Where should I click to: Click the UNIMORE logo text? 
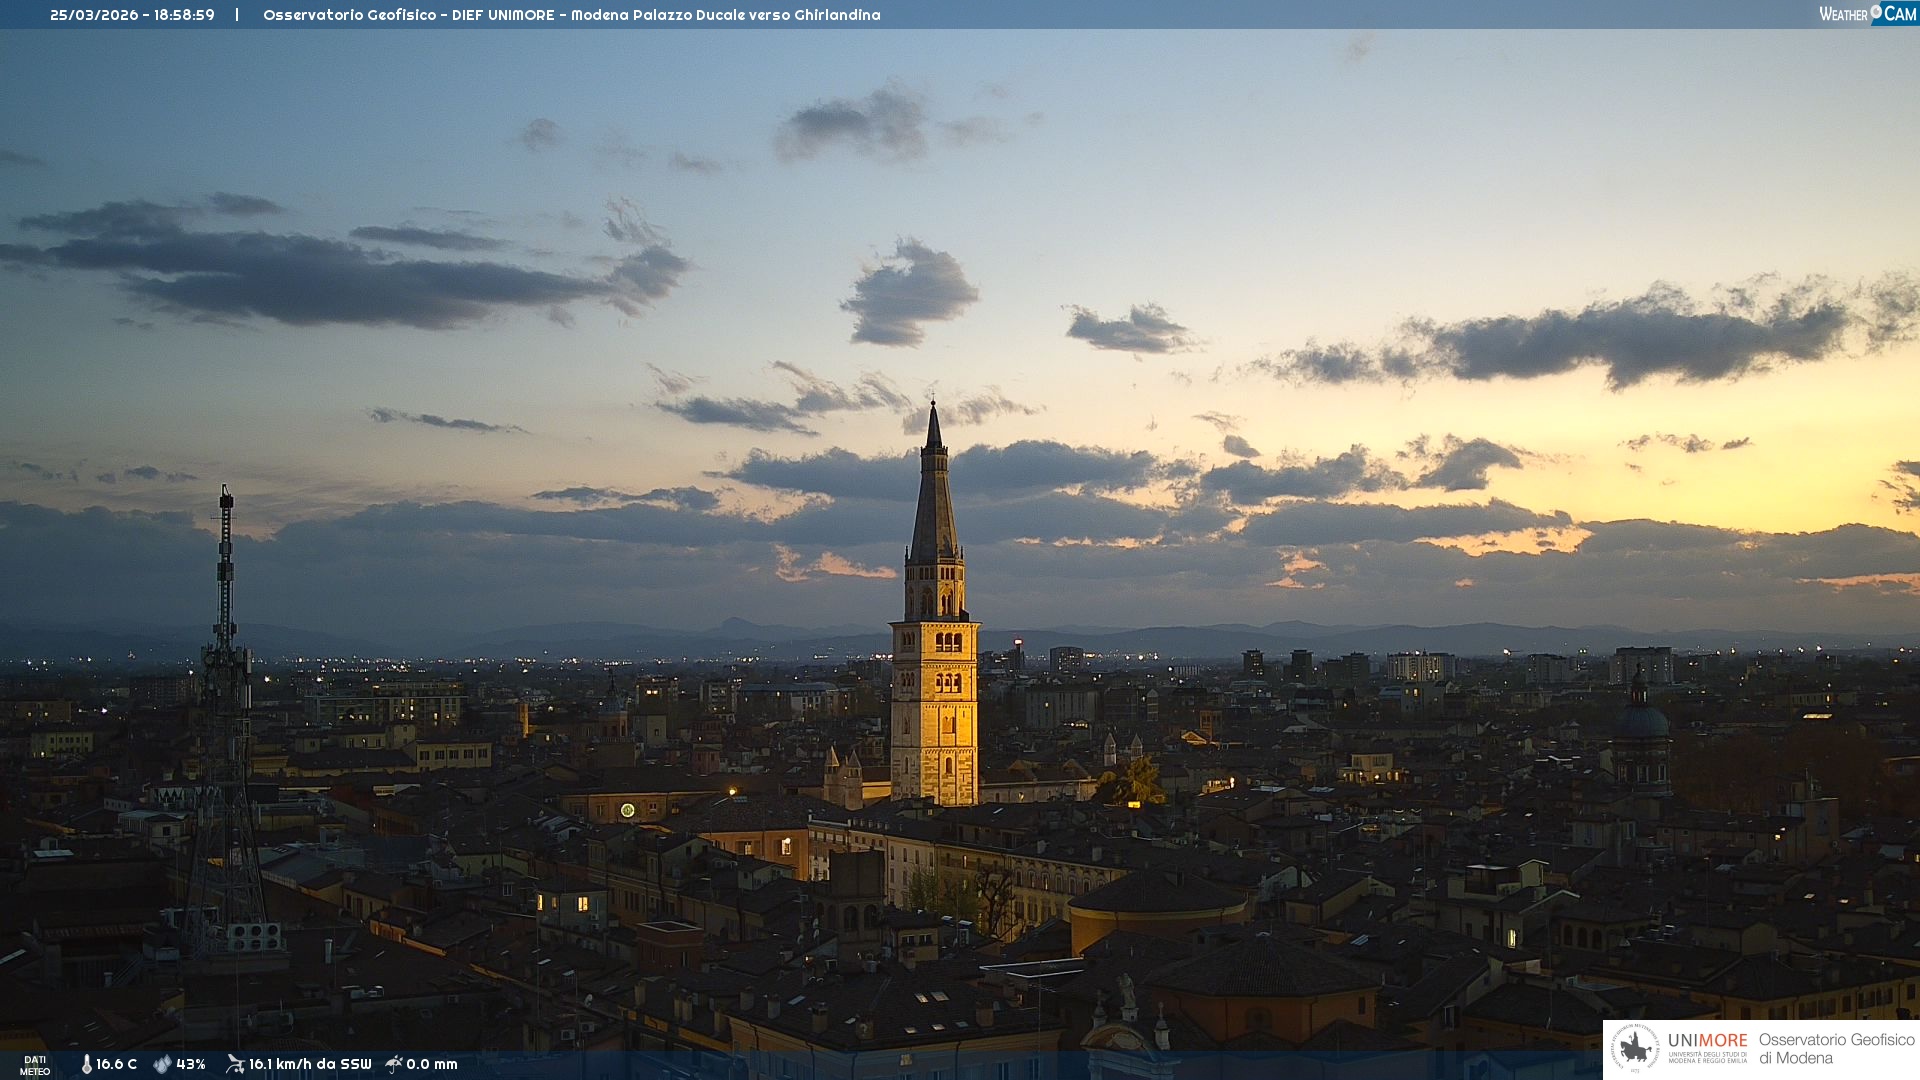click(1707, 1040)
